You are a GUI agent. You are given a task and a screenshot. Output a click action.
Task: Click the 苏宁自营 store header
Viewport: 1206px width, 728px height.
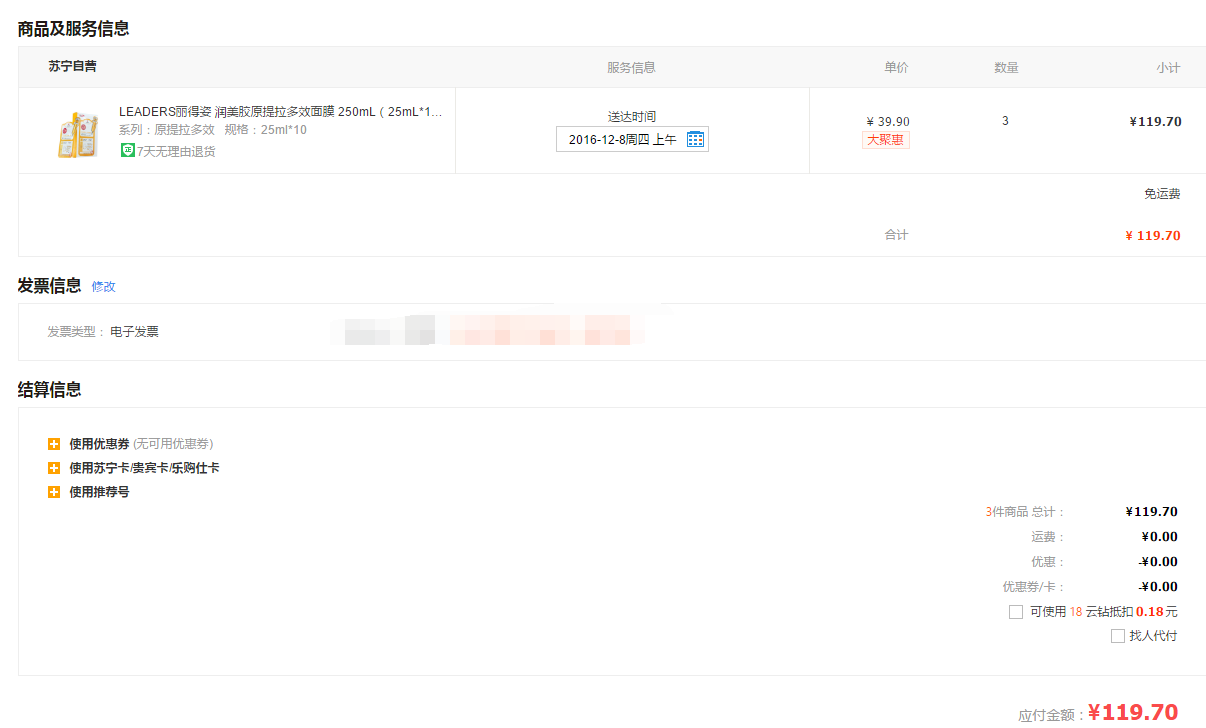tap(73, 67)
